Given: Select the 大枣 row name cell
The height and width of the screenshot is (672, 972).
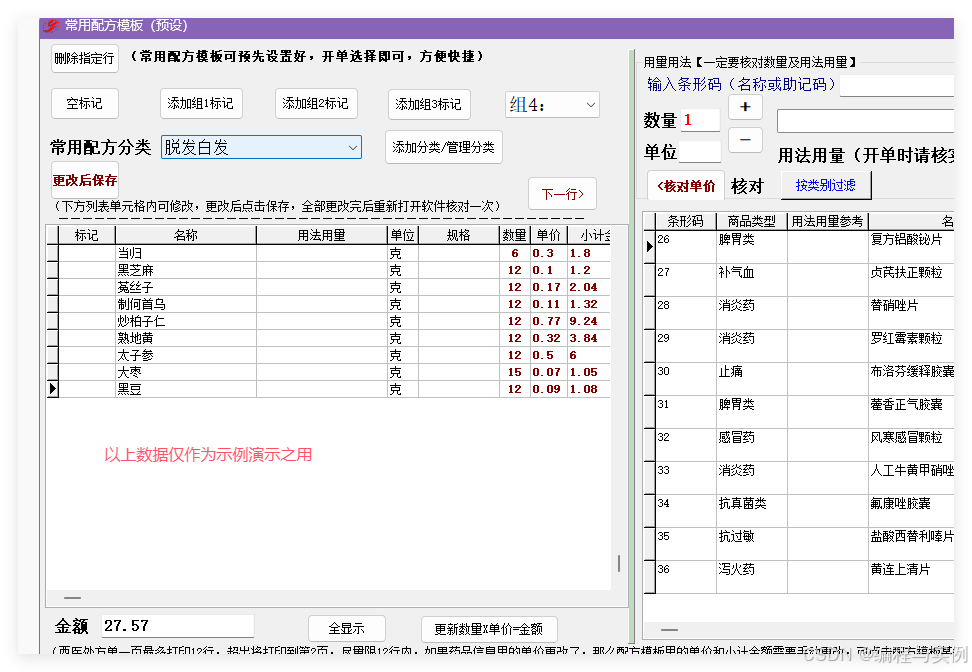Looking at the screenshot, I should [x=185, y=373].
